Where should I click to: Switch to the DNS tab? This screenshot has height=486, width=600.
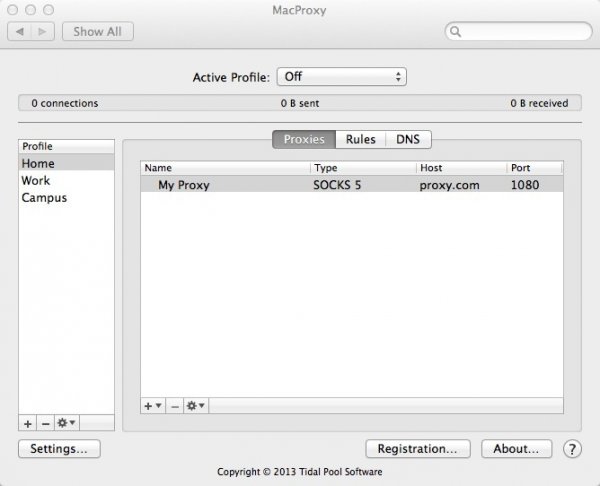coord(408,139)
